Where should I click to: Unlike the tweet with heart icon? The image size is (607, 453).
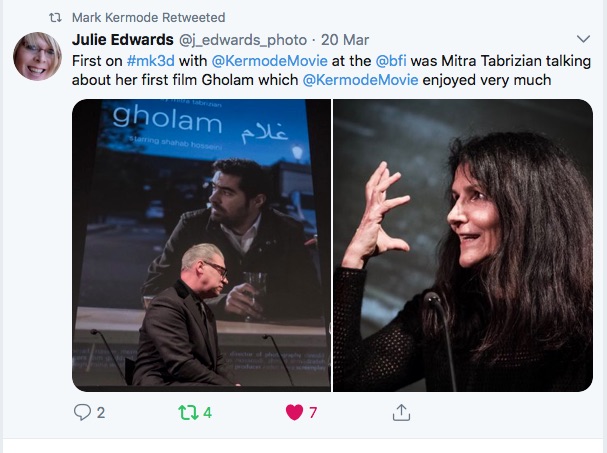click(294, 412)
